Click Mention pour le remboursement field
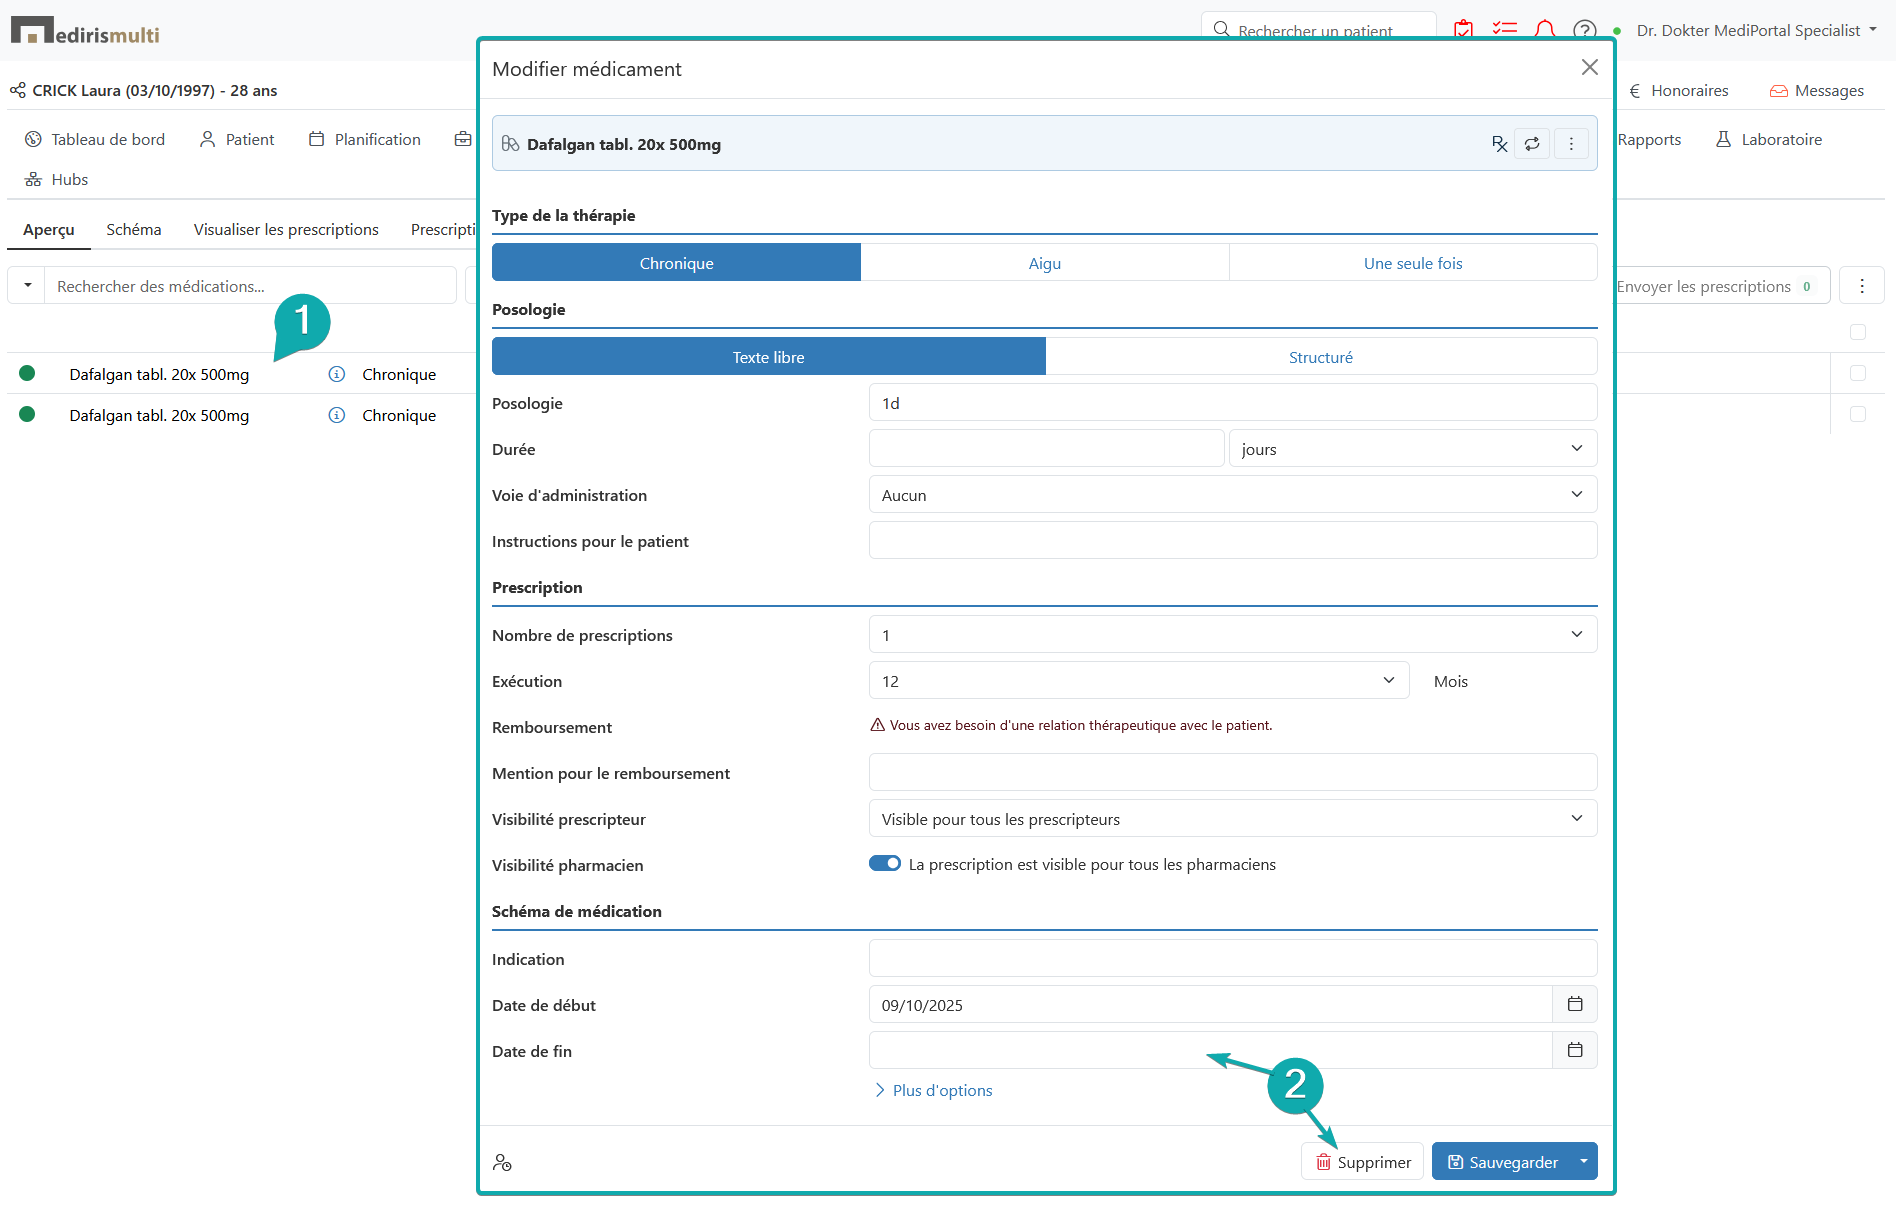The height and width of the screenshot is (1220, 1896). (1233, 773)
